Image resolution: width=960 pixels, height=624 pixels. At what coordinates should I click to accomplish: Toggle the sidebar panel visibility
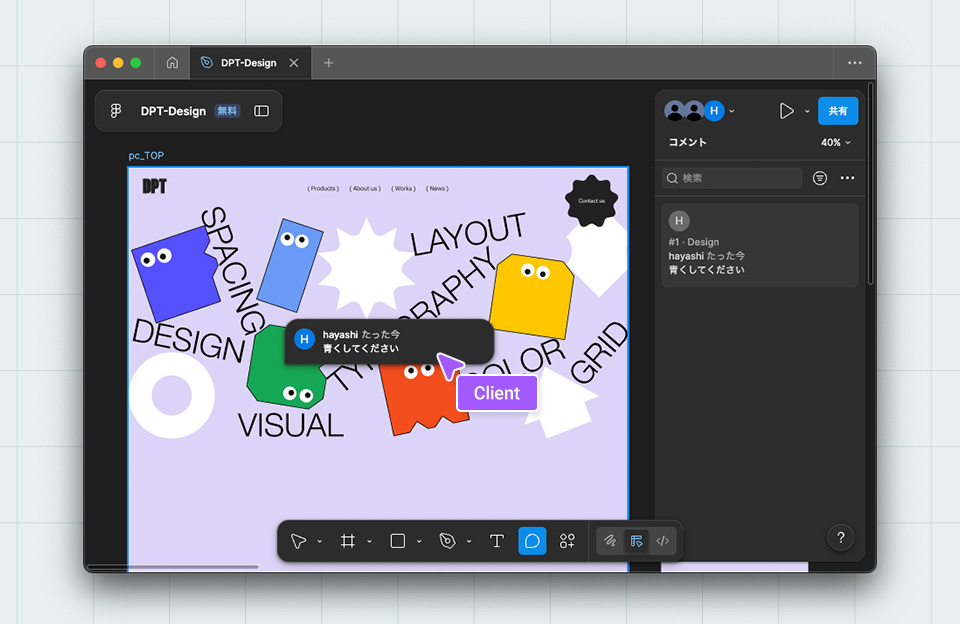coord(261,111)
